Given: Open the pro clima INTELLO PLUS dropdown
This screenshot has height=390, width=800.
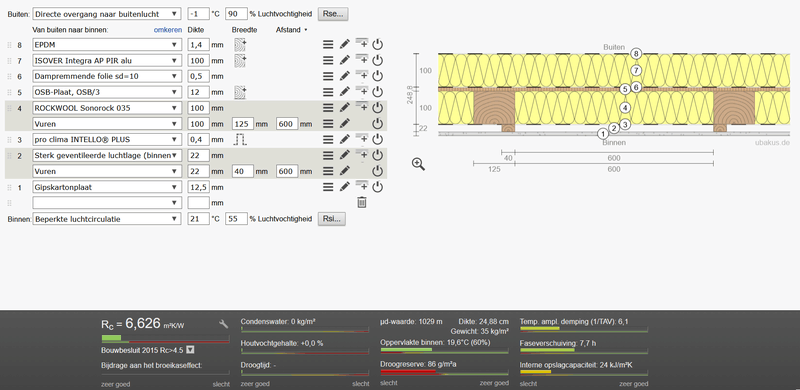Looking at the screenshot, I should [x=107, y=139].
